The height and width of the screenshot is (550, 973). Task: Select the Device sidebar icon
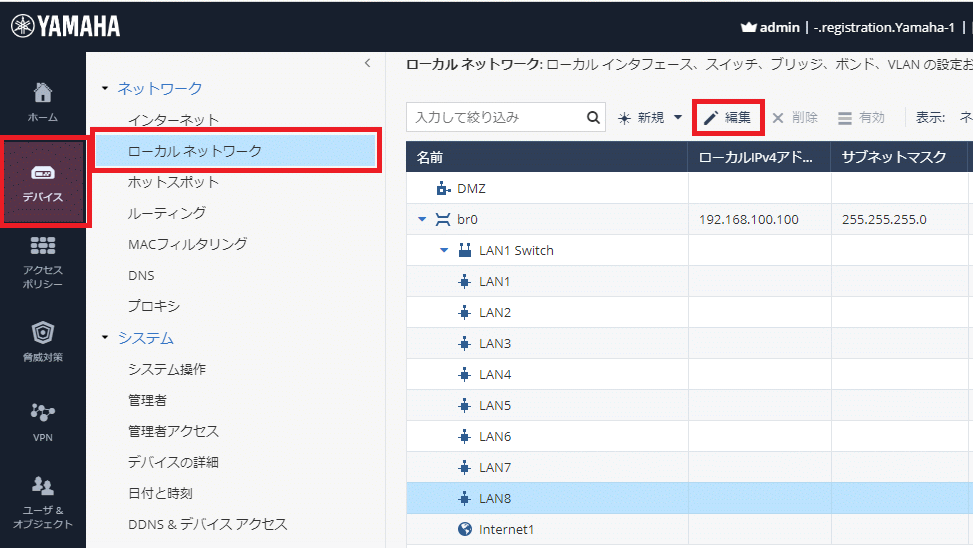pos(43,182)
